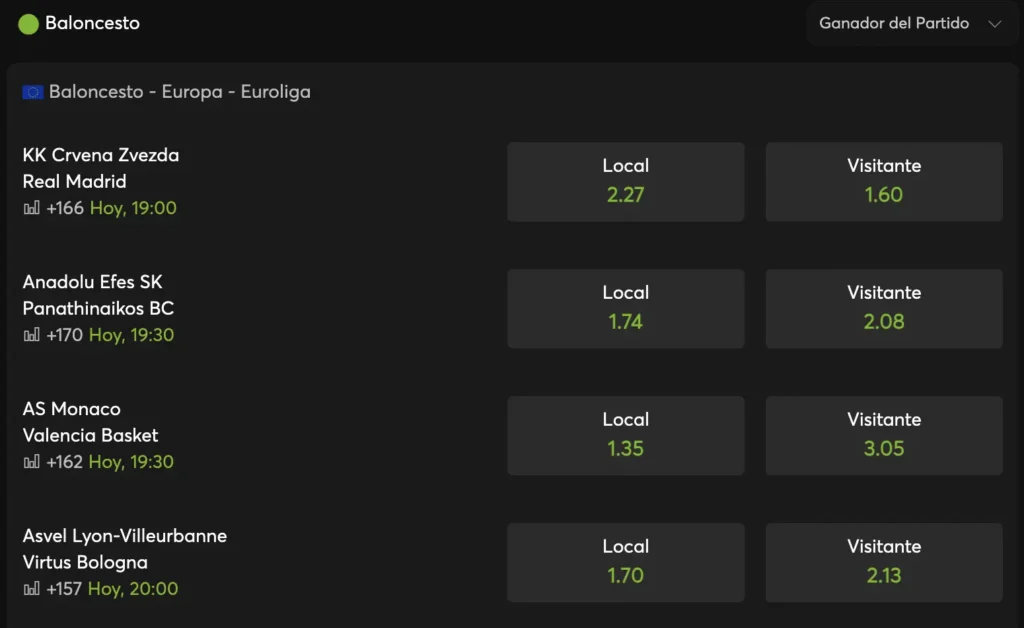This screenshot has height=628, width=1024.
Task: Open the Ganador del Partido market dropdown
Action: point(909,24)
